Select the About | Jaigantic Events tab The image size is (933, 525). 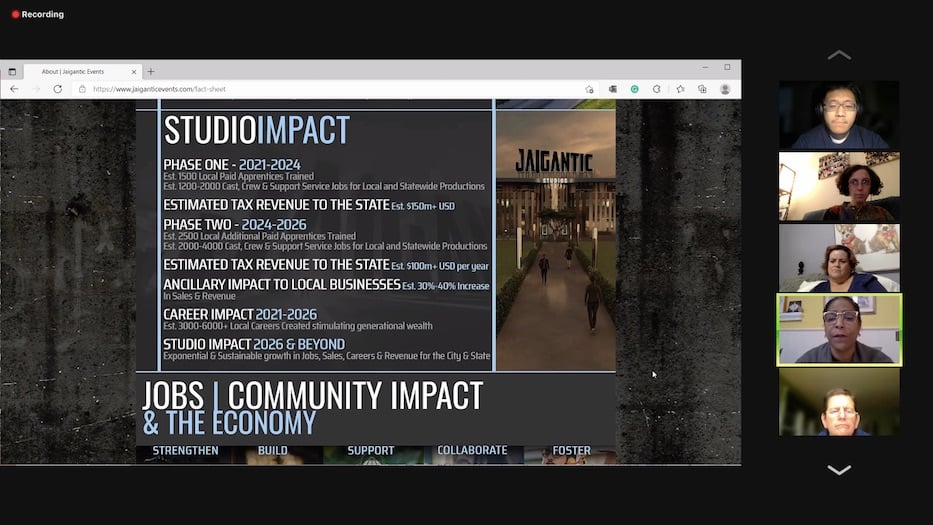(83, 71)
